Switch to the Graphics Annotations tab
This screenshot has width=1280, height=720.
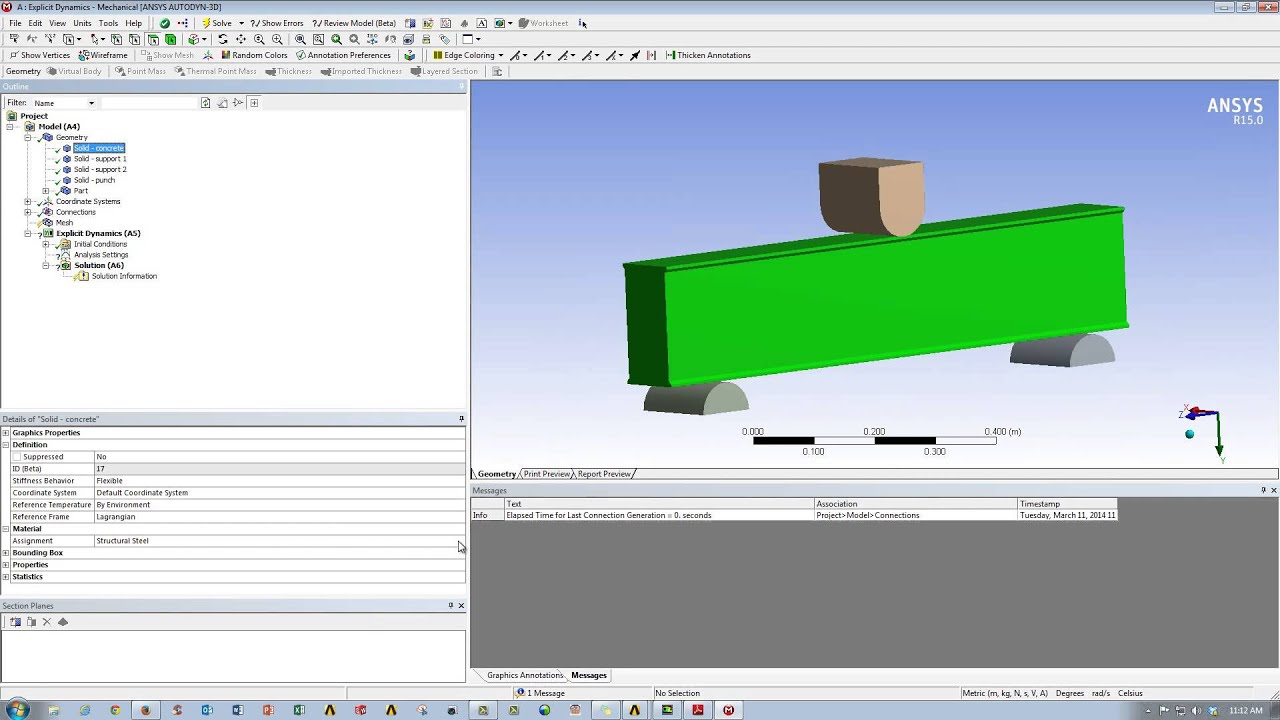(525, 675)
